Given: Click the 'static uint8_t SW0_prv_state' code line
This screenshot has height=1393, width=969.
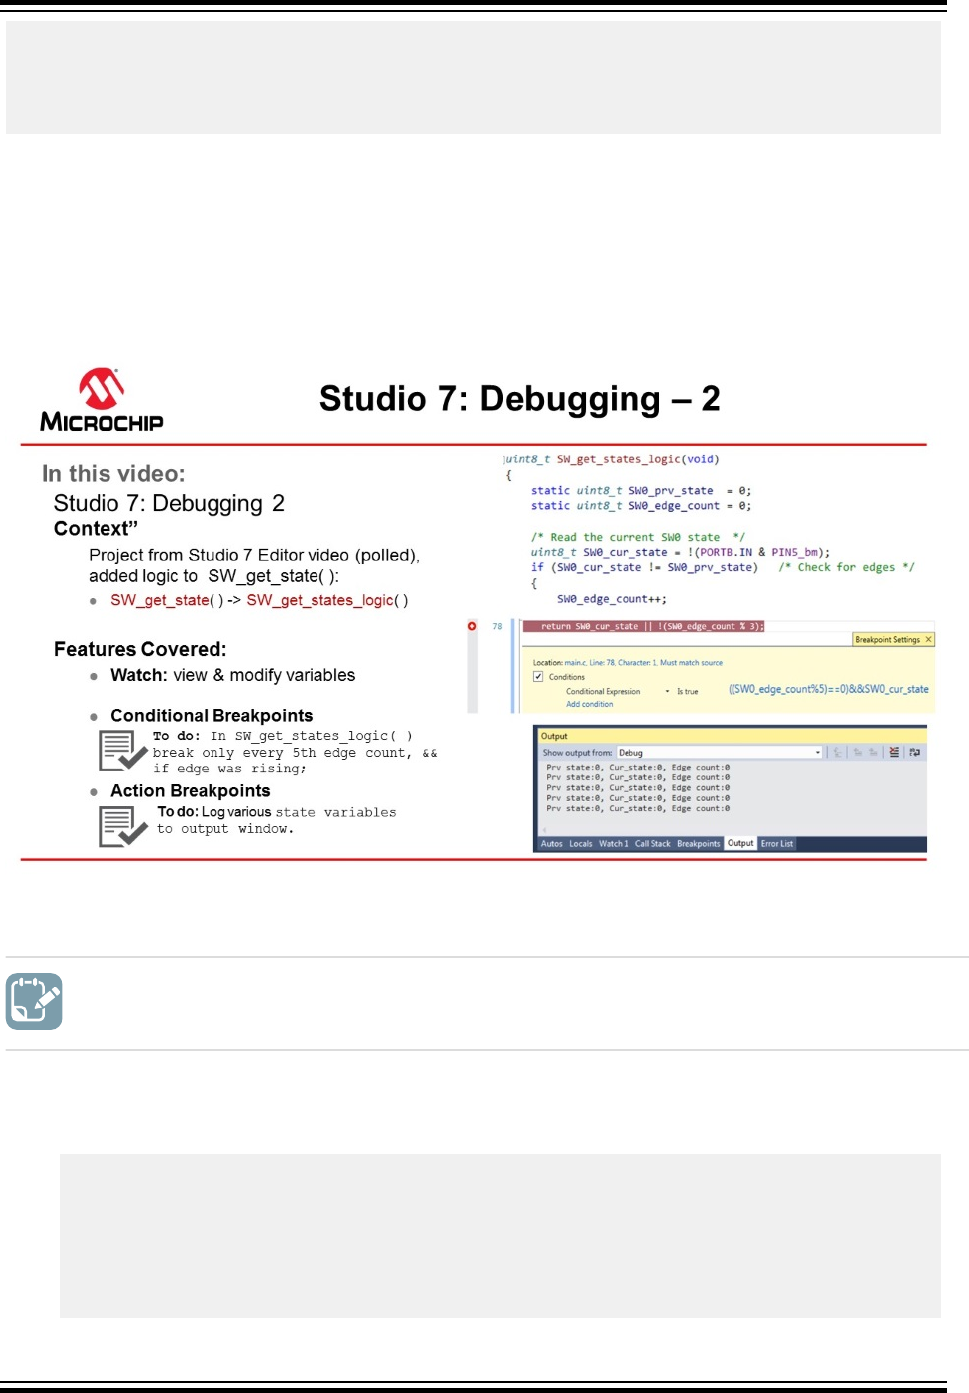Looking at the screenshot, I should (641, 490).
